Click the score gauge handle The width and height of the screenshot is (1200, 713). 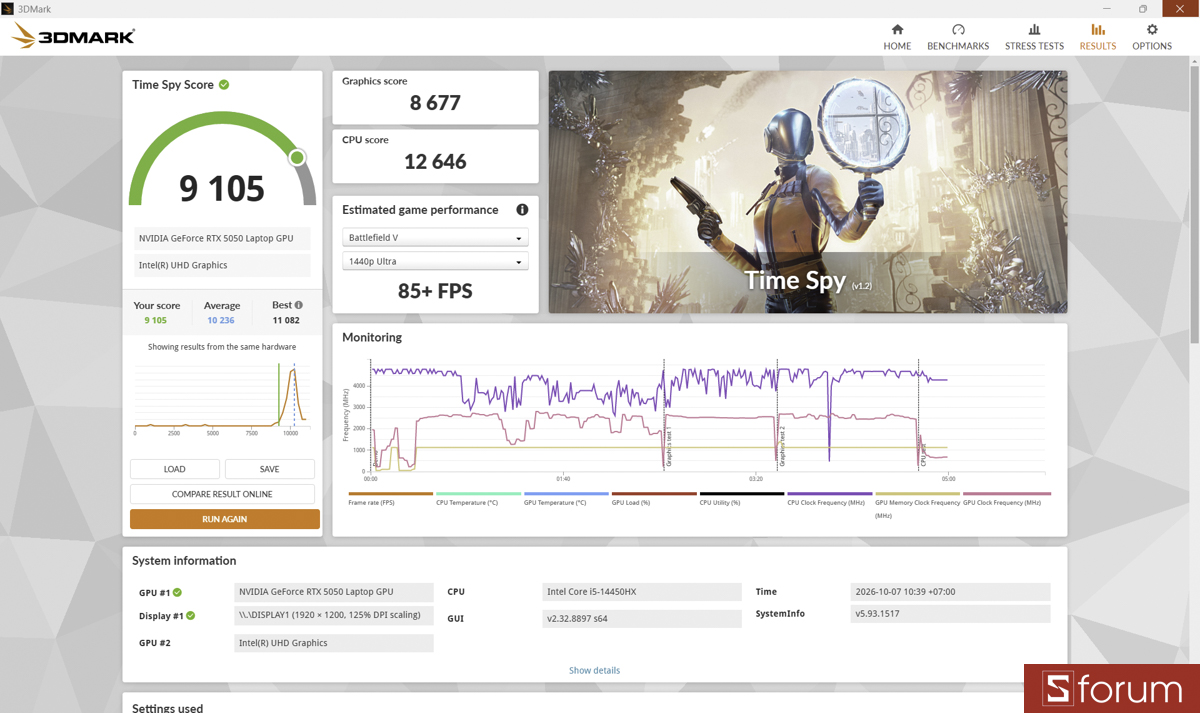297,158
